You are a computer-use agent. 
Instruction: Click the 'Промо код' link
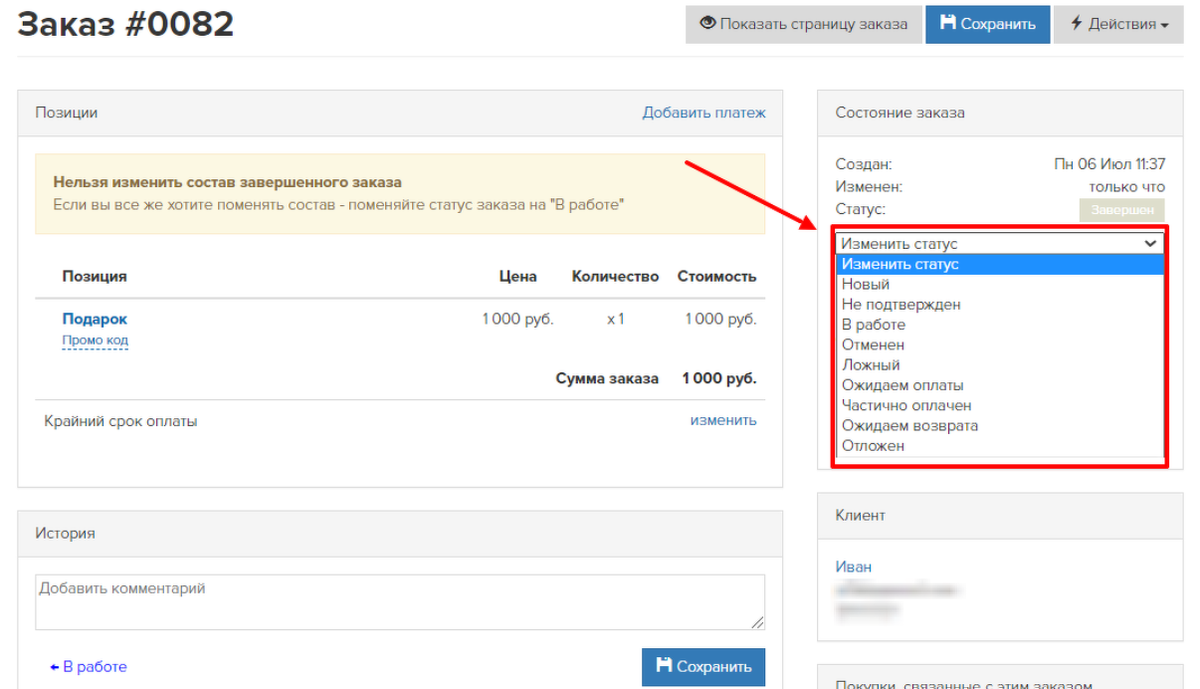click(x=95, y=340)
